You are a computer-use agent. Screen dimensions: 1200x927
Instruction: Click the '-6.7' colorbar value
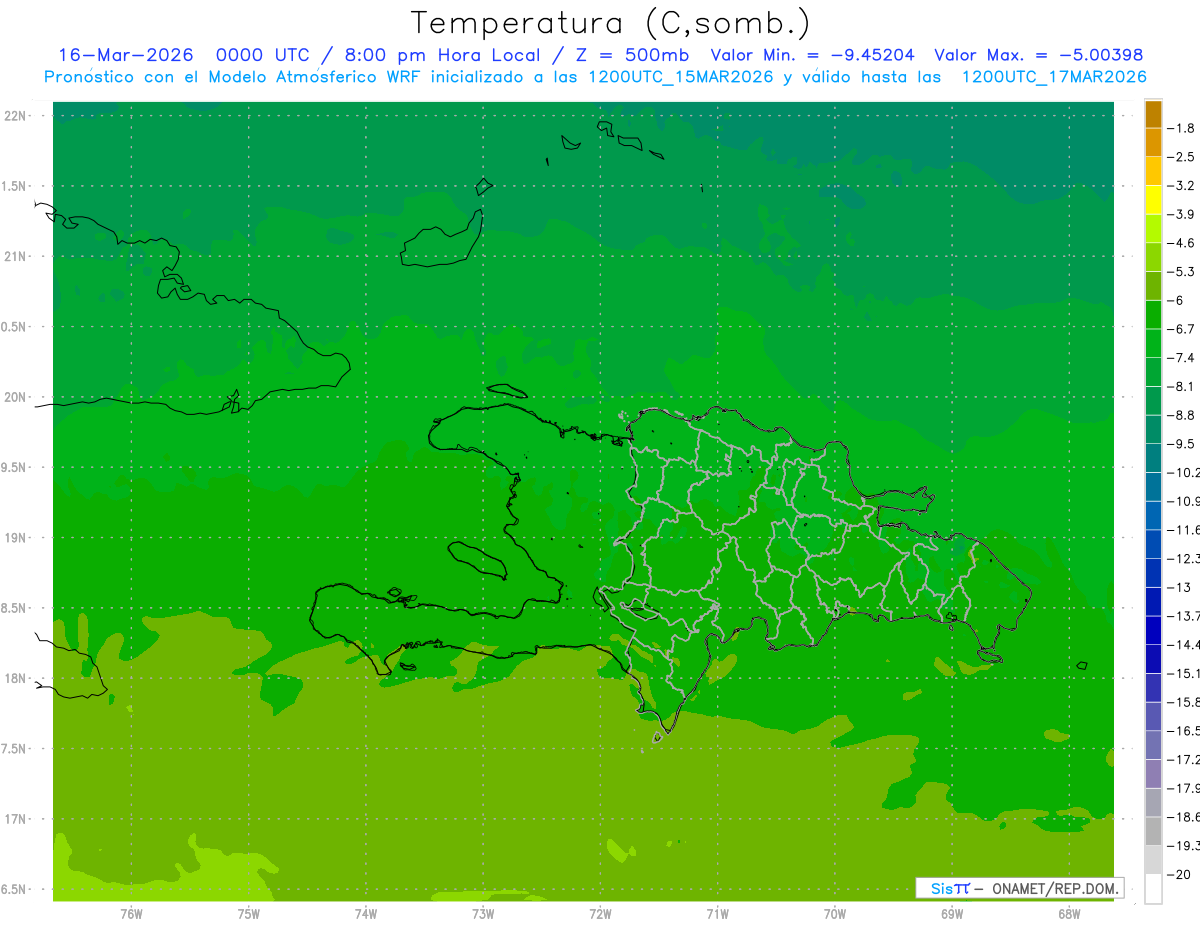point(1181,329)
